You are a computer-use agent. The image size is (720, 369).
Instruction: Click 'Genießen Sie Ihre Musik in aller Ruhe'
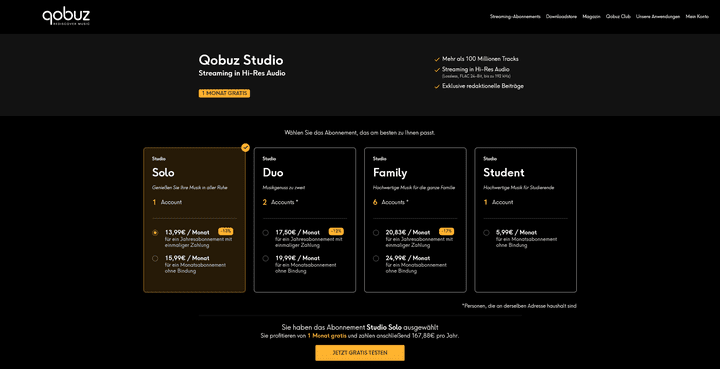[x=190, y=188]
